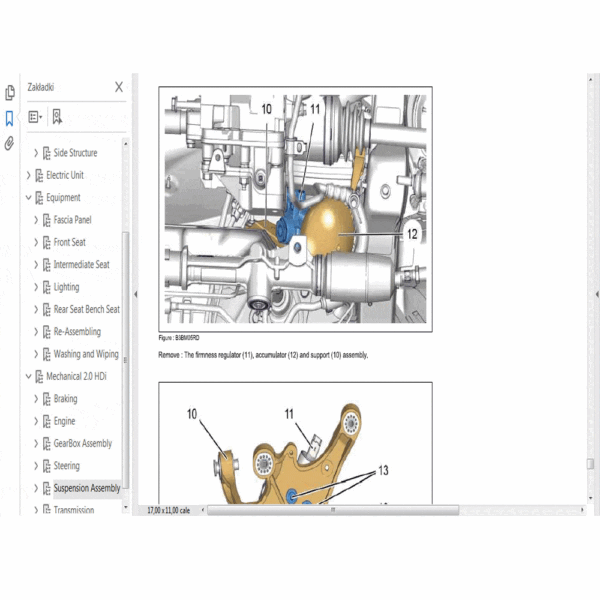This screenshot has height=600, width=600.
Task: Click the Engine bookmark page icon
Action: (x=46, y=421)
